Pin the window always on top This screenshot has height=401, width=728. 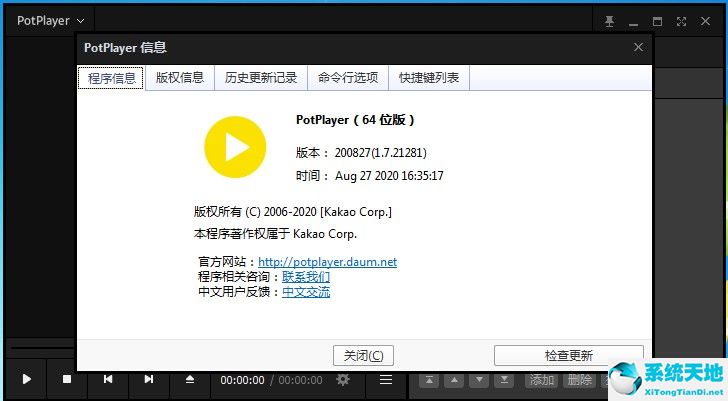610,20
